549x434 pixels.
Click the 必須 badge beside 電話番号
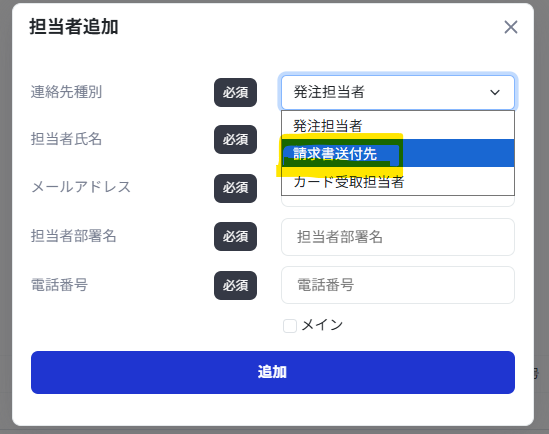click(235, 285)
